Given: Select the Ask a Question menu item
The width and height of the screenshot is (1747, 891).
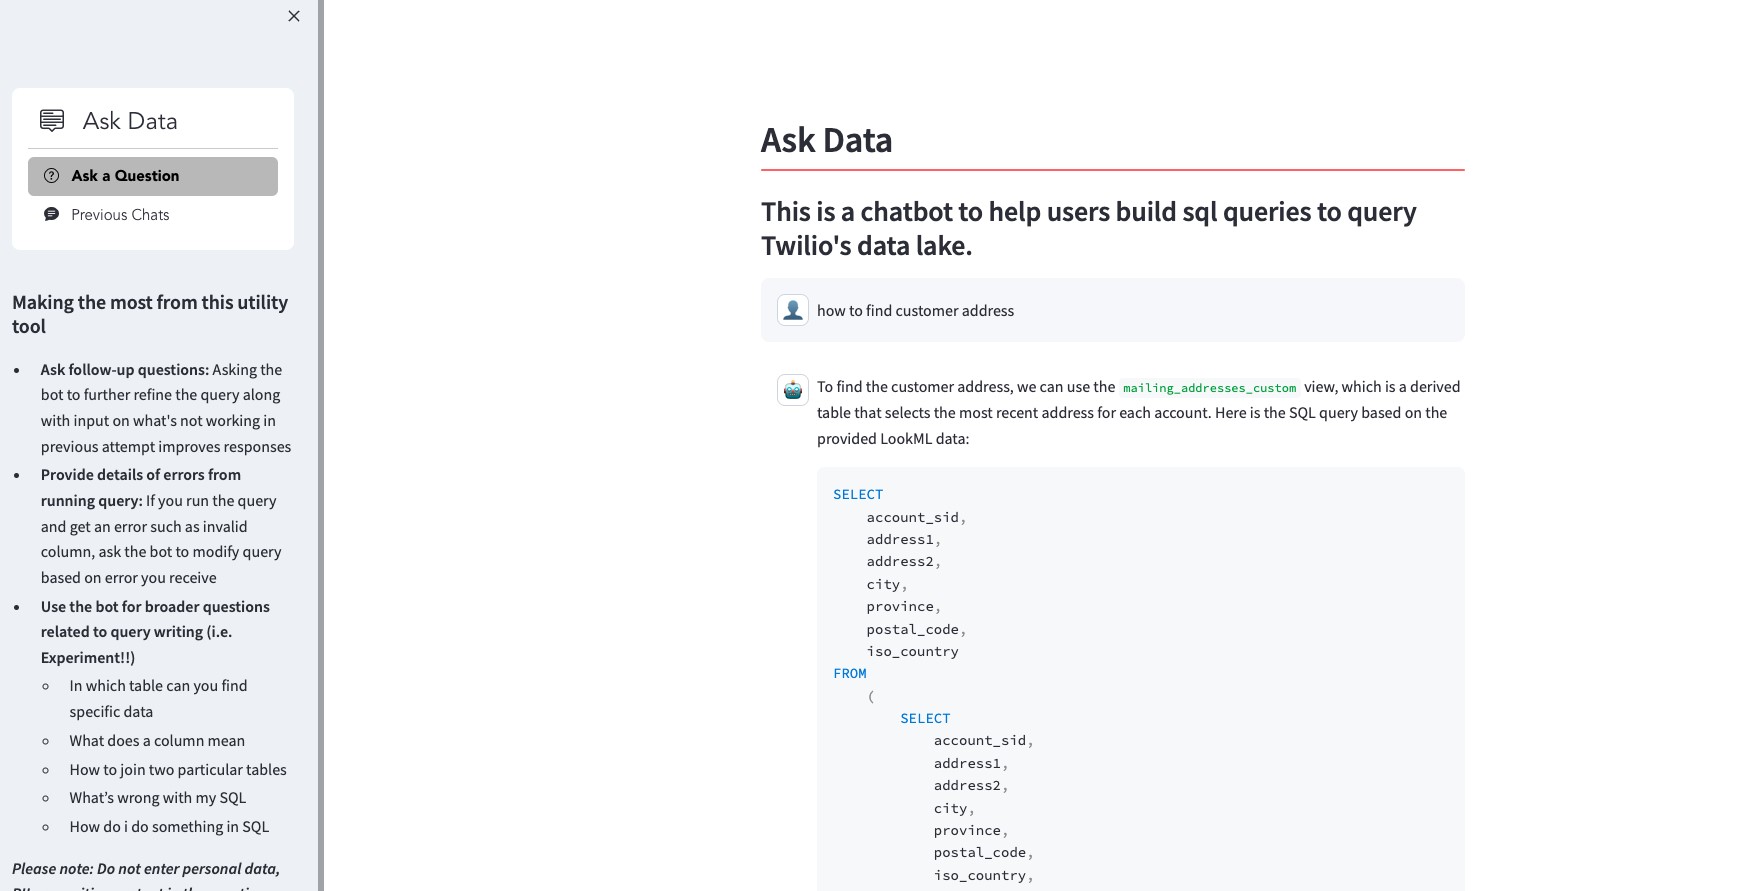Looking at the screenshot, I should click(153, 176).
